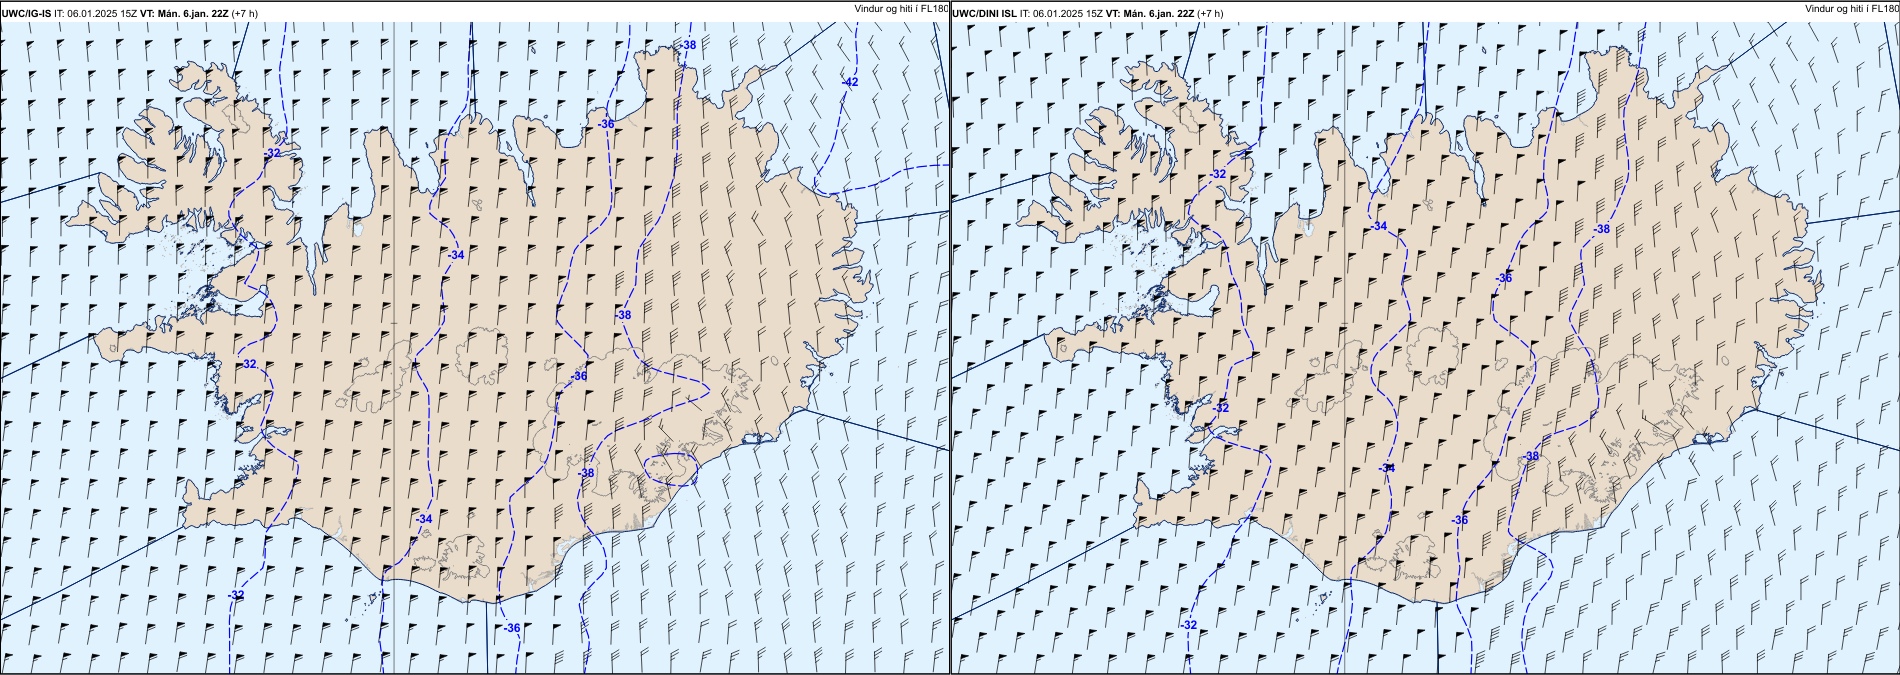Select right map's 'Vindur og hiti í FL180' caption

1851,8
